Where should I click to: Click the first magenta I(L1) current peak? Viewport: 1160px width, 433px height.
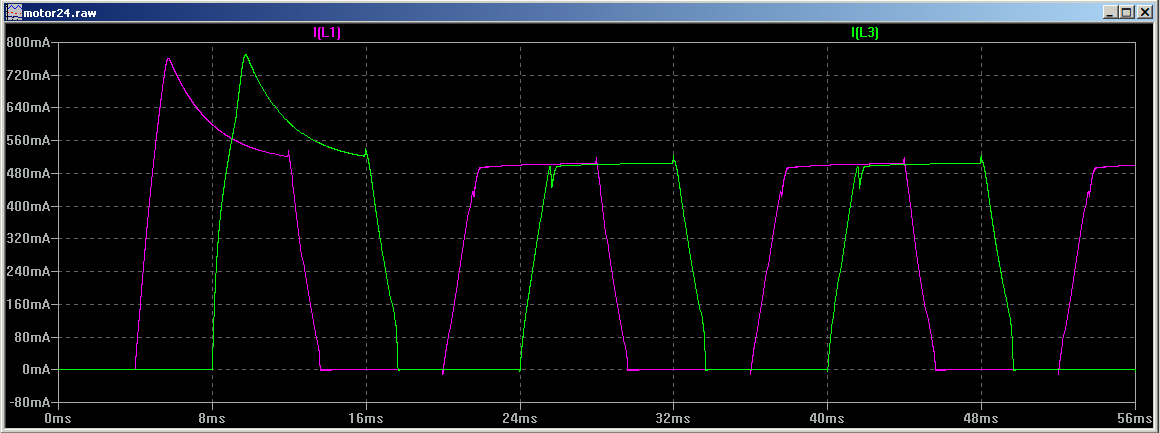pyautogui.click(x=168, y=58)
